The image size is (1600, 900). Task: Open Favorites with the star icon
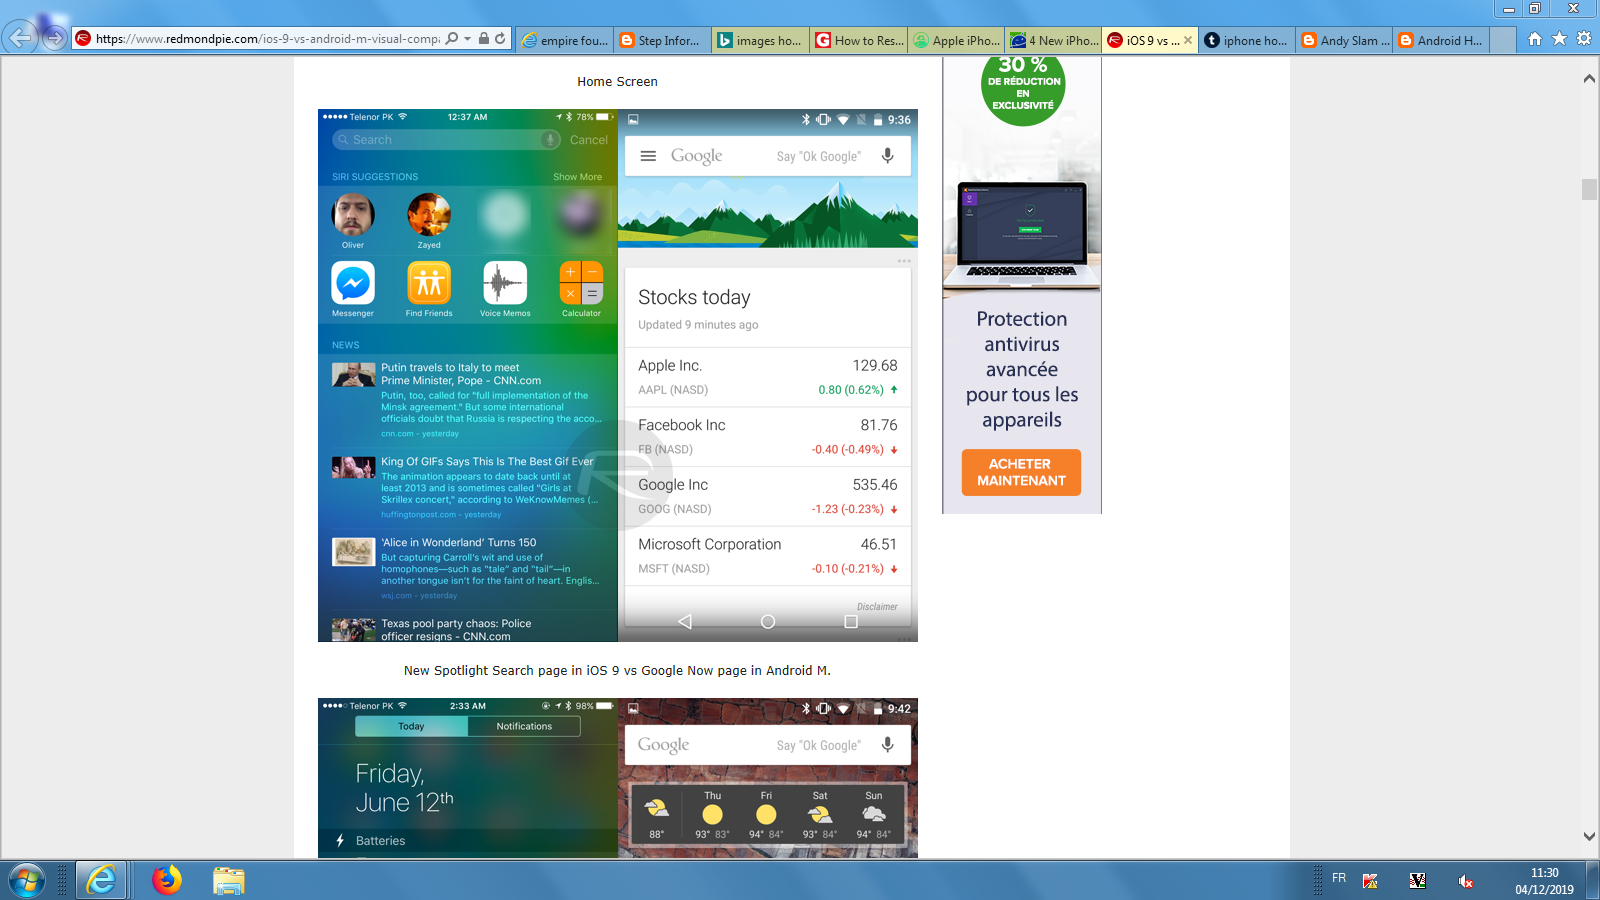1559,39
